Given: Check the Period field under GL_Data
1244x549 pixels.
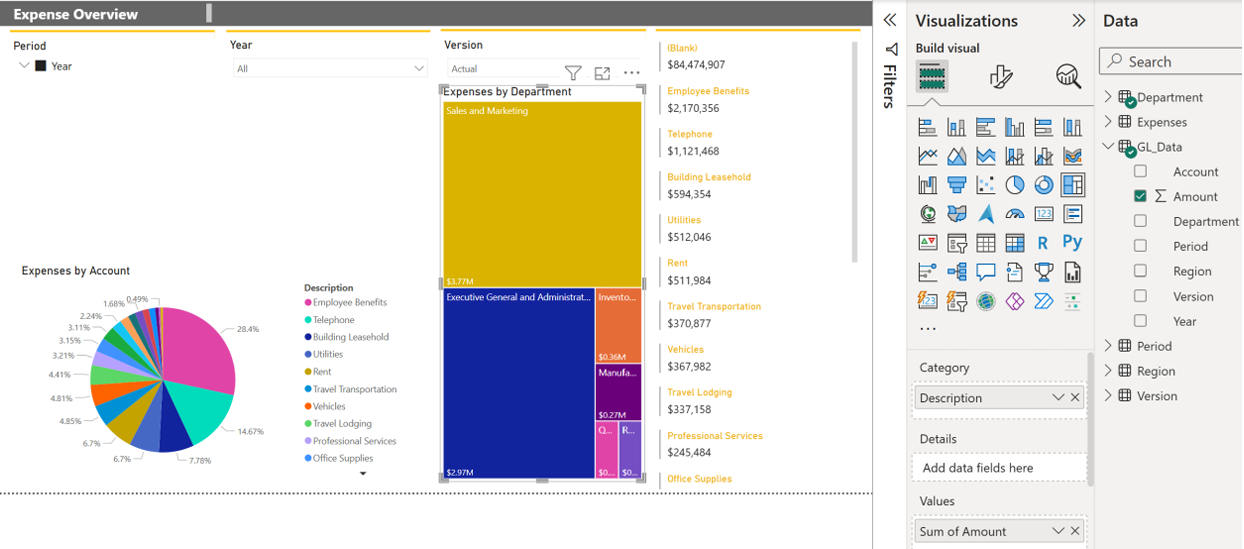Looking at the screenshot, I should point(1140,246).
